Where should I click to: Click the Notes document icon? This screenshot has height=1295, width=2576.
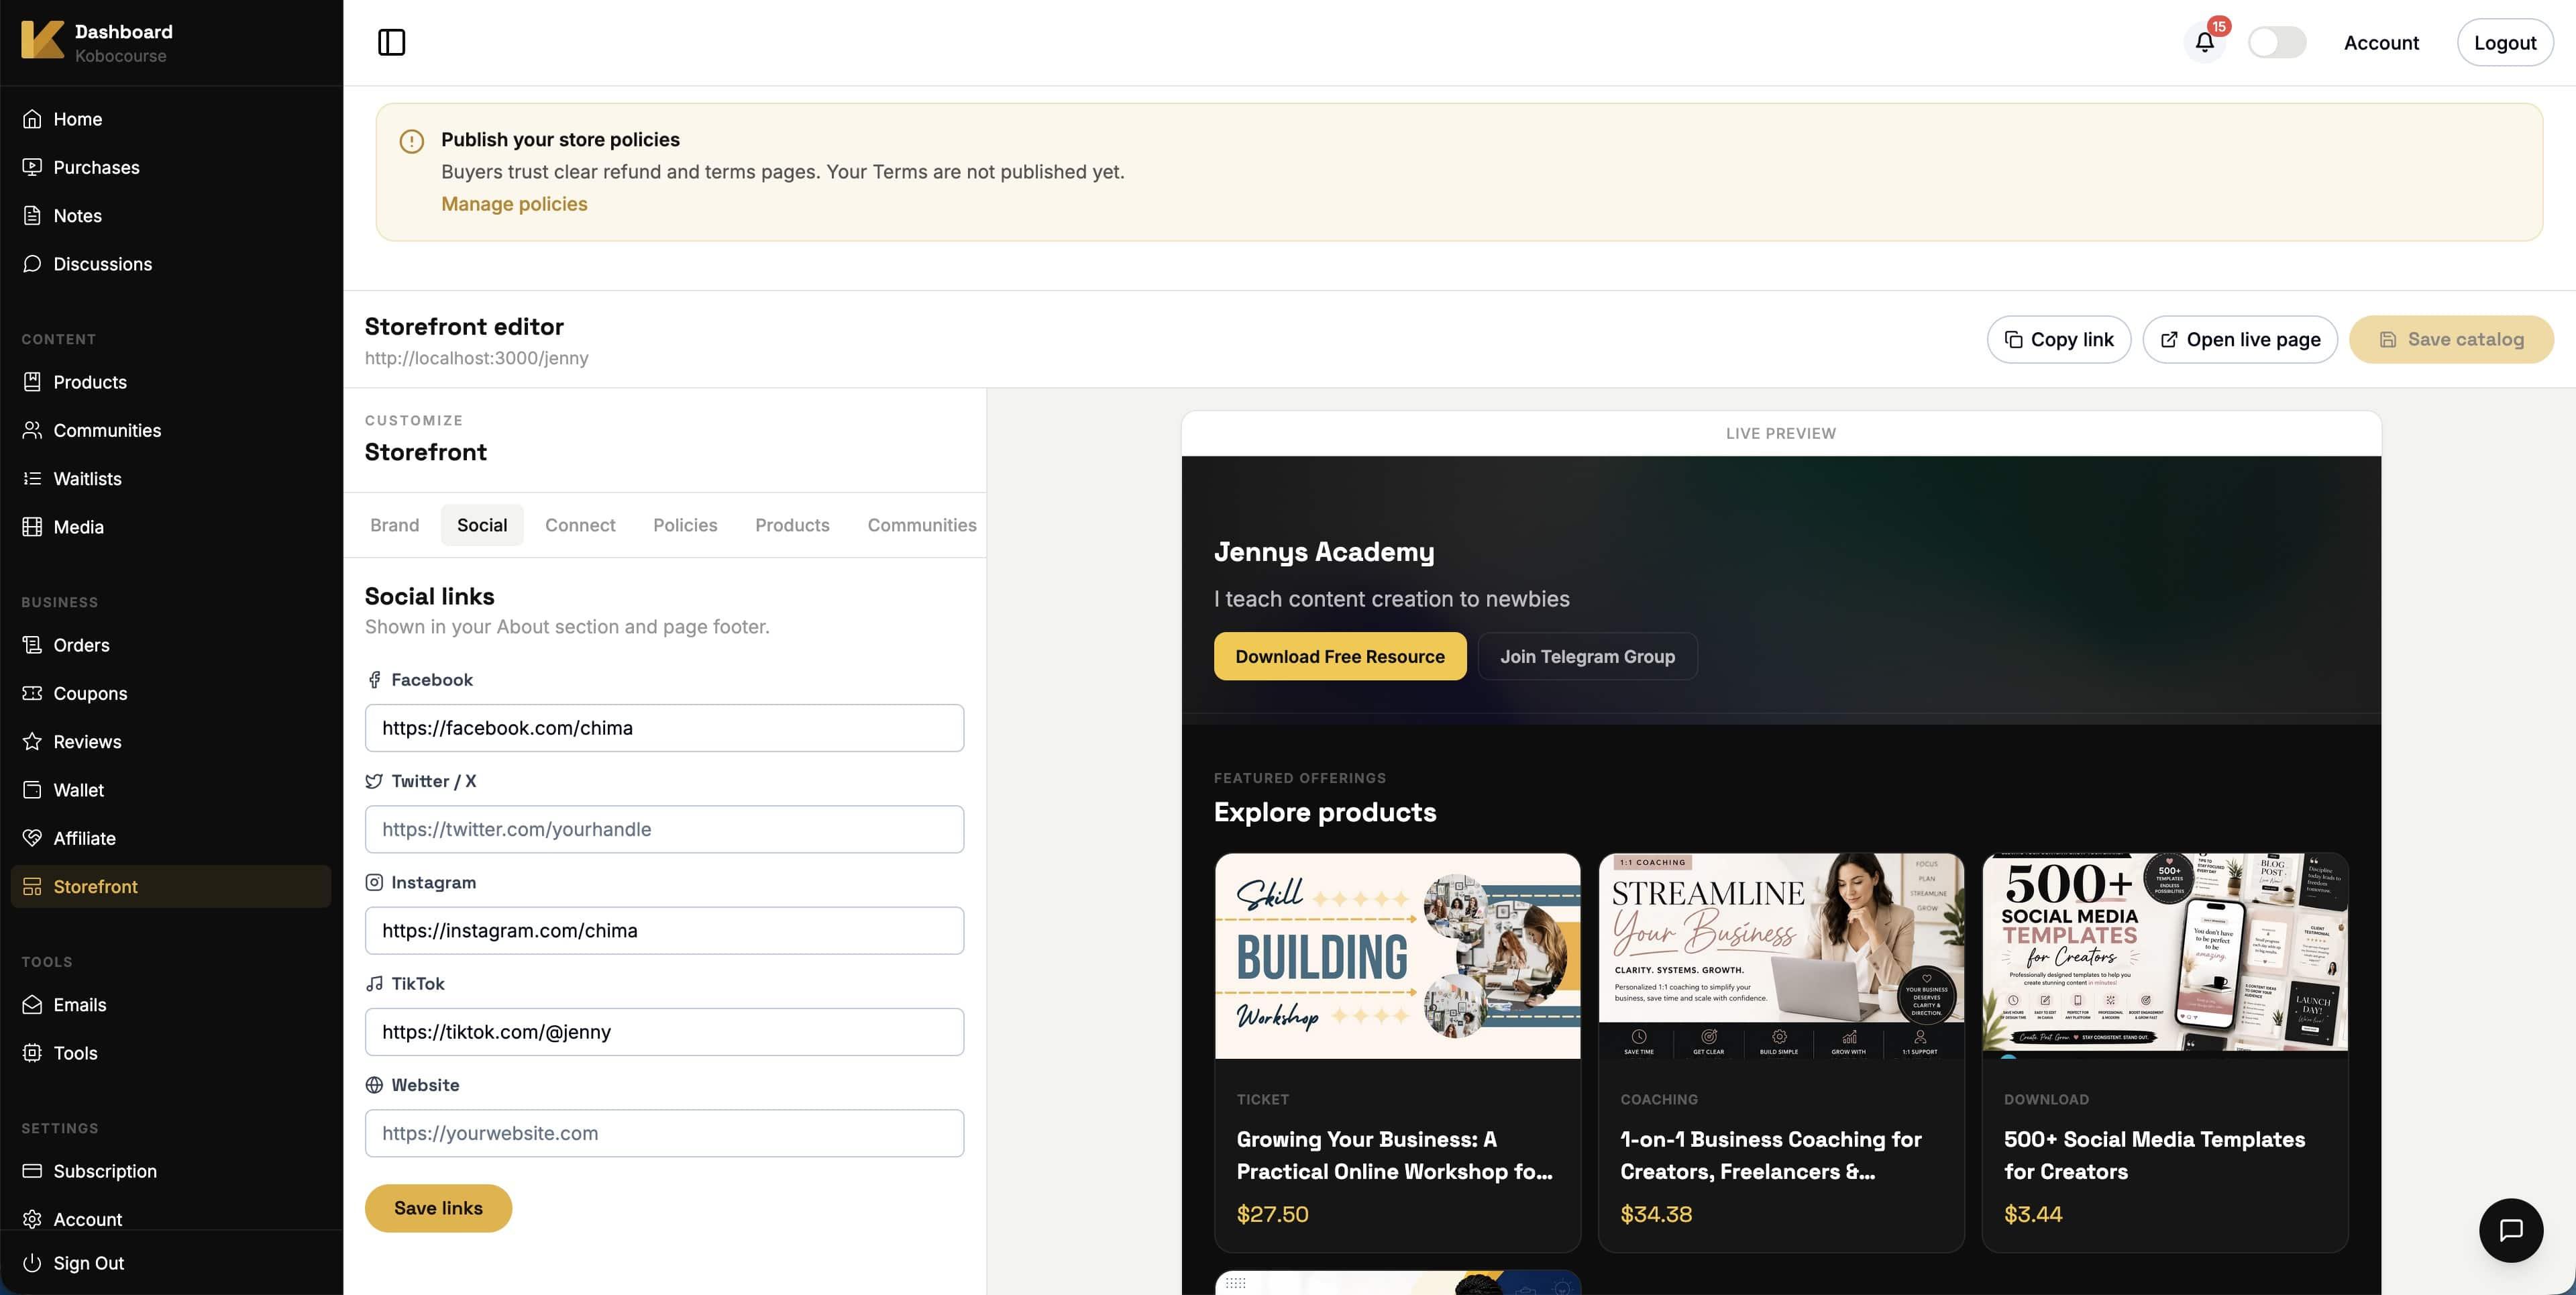pyautogui.click(x=32, y=215)
